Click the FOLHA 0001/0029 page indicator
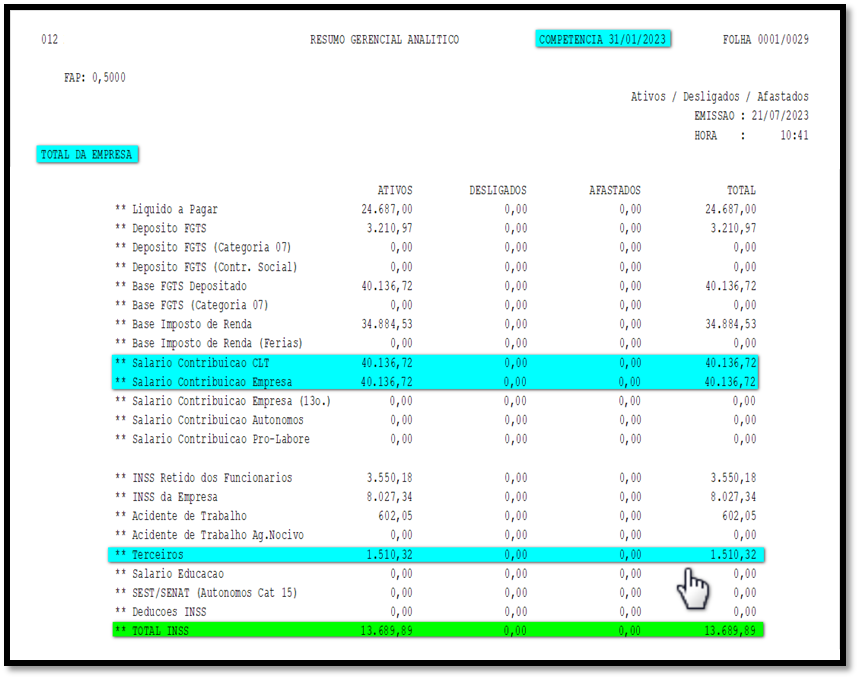This screenshot has width=859, height=679. (x=765, y=39)
